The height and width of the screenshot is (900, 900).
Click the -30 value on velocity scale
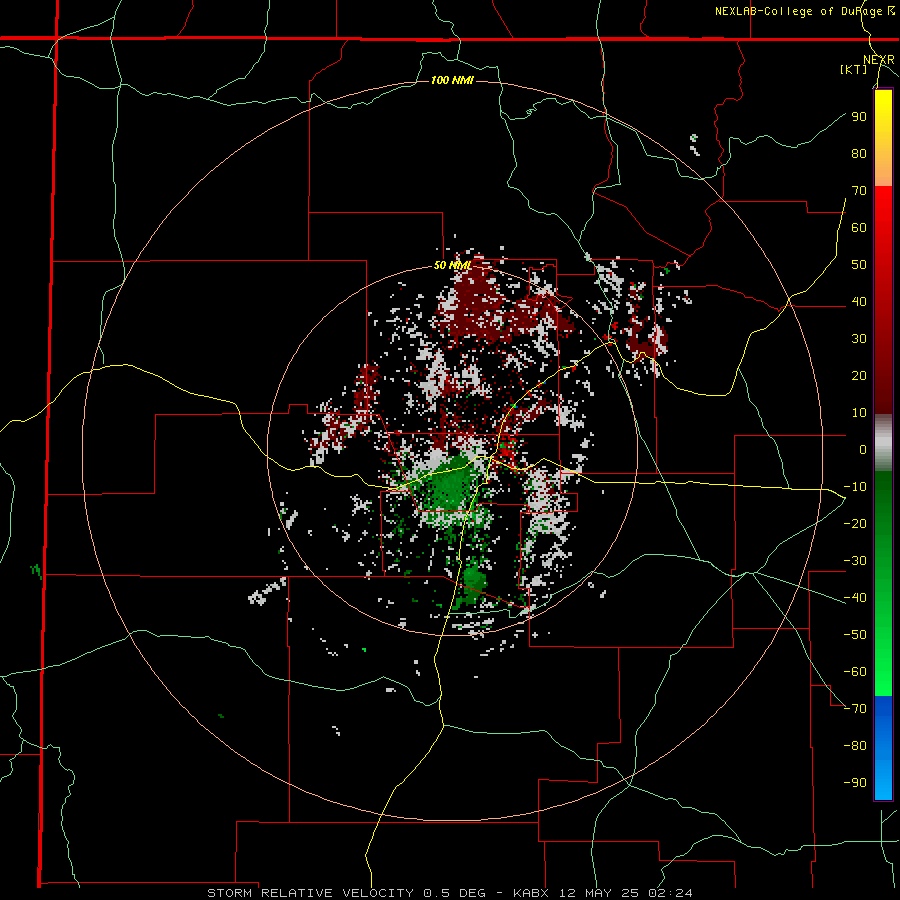point(855,561)
